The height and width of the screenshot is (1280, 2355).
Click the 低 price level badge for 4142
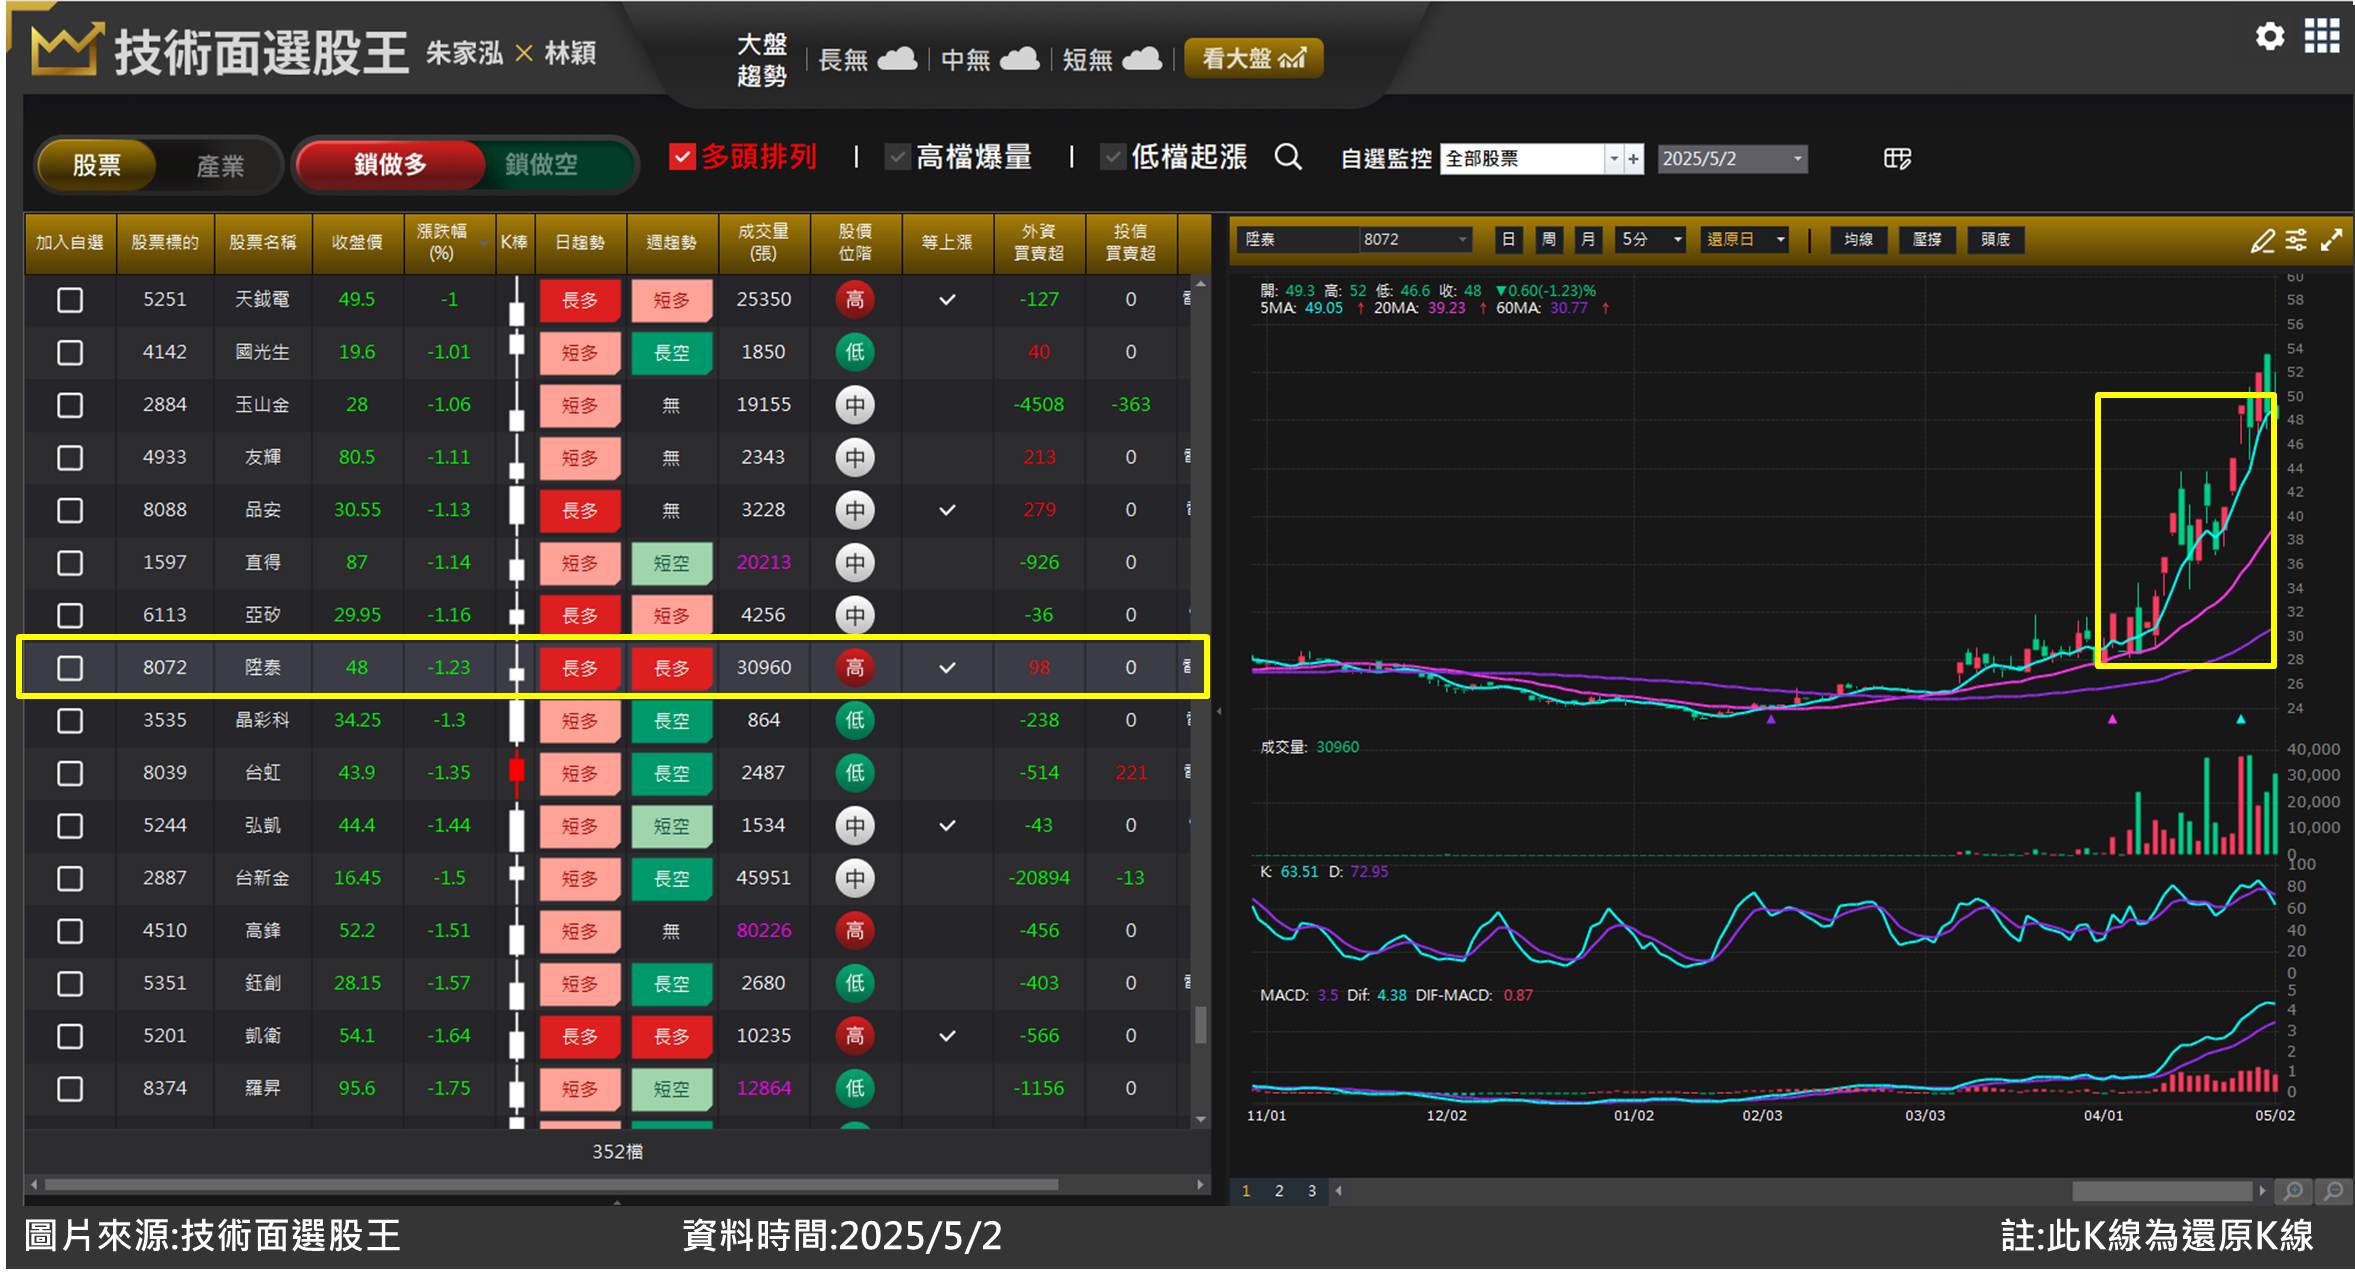point(855,352)
